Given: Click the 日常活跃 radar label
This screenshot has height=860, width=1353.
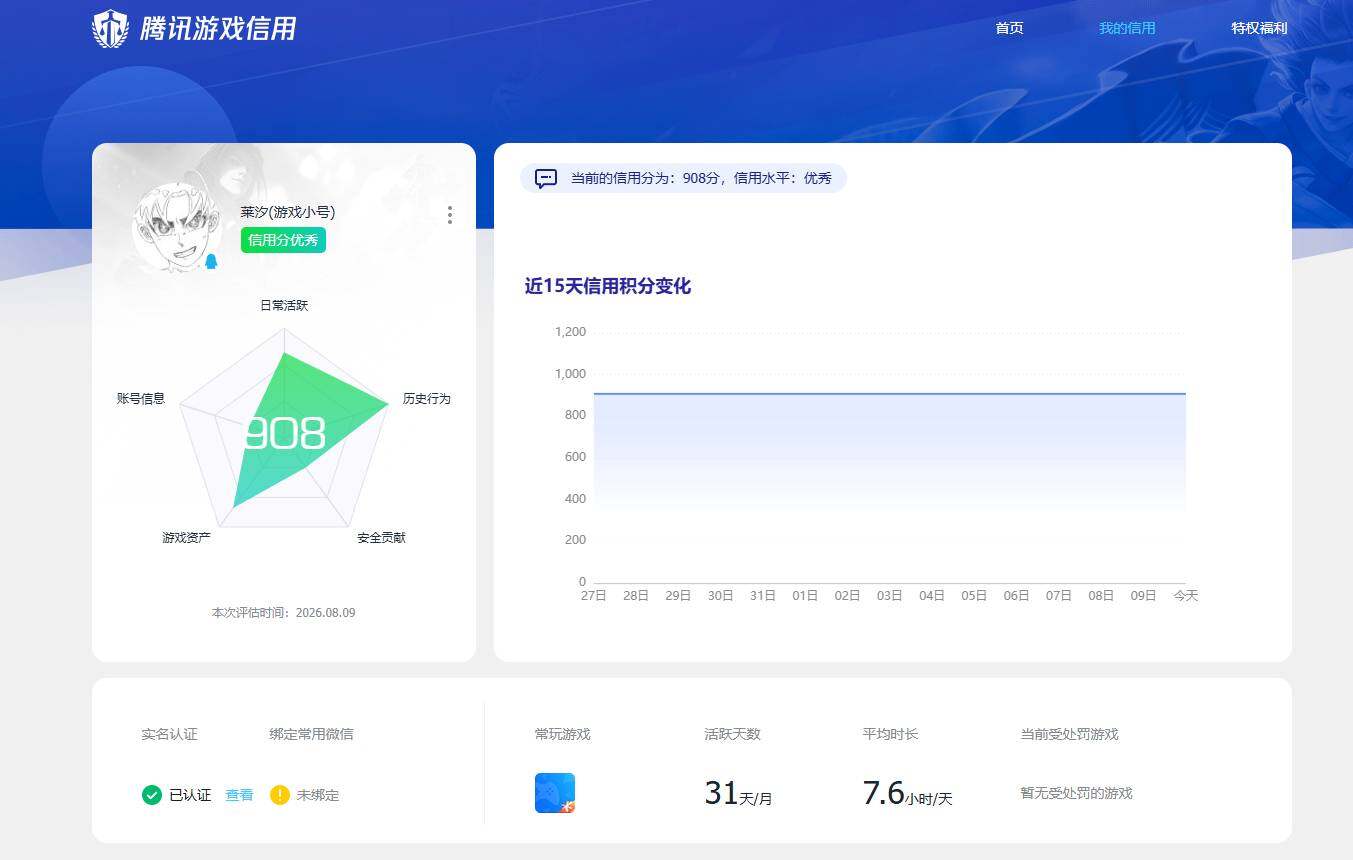Looking at the screenshot, I should pyautogui.click(x=284, y=305).
